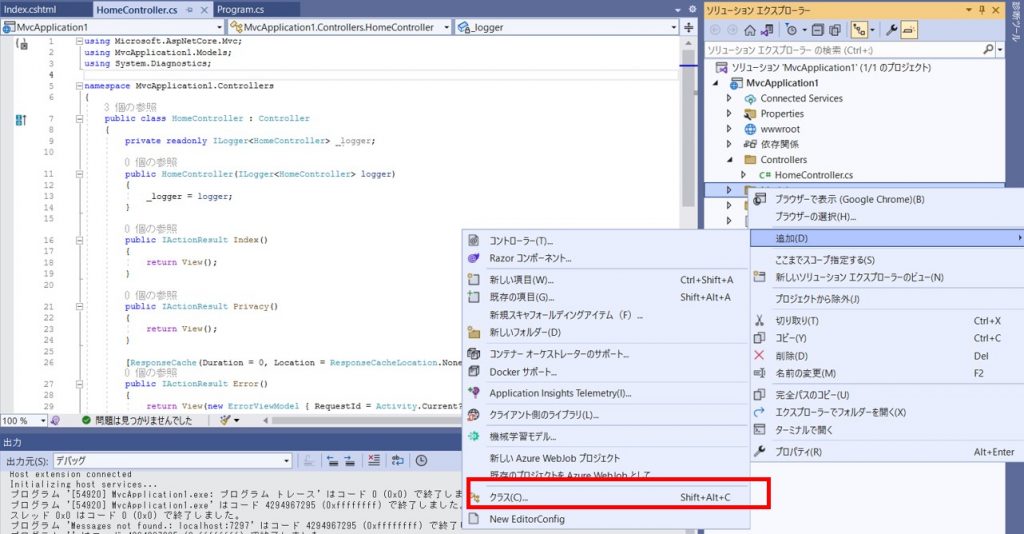Choose 名前の変更(M) in context menu
This screenshot has height=534, width=1024.
(x=887, y=374)
